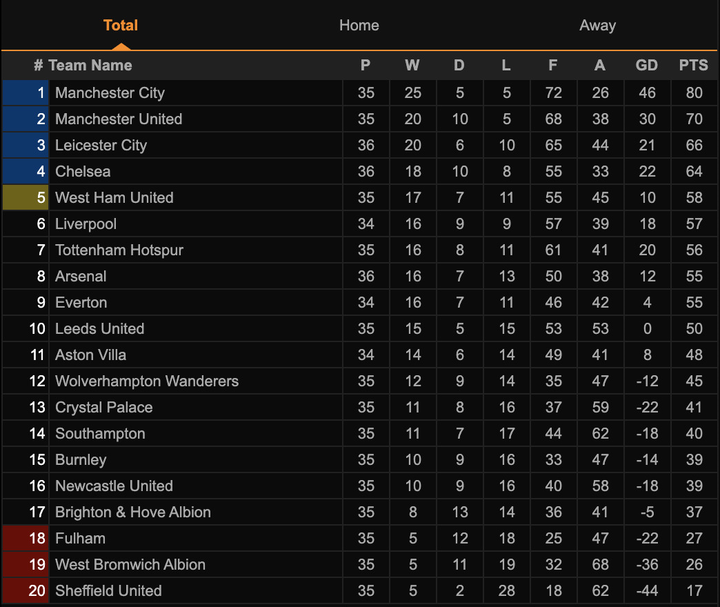This screenshot has height=607, width=720.
Task: Click on Leicester City team name
Action: pyautogui.click(x=101, y=145)
